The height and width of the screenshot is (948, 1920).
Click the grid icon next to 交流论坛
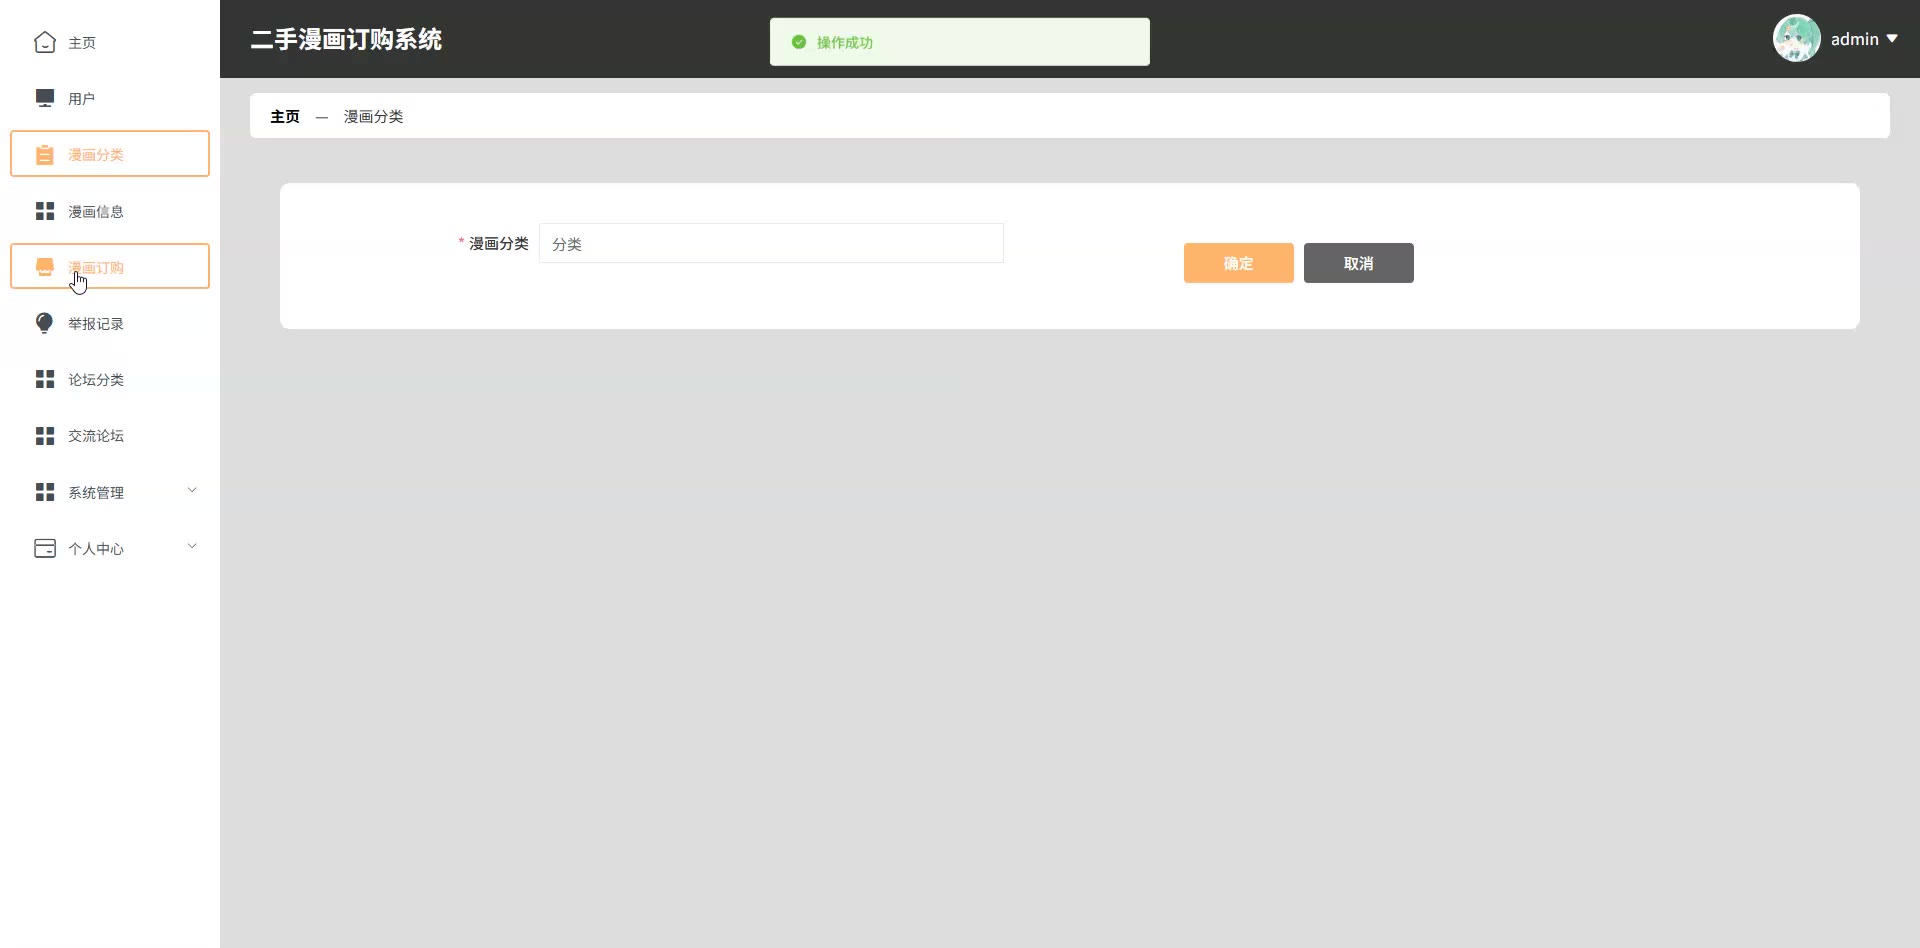pyautogui.click(x=45, y=436)
